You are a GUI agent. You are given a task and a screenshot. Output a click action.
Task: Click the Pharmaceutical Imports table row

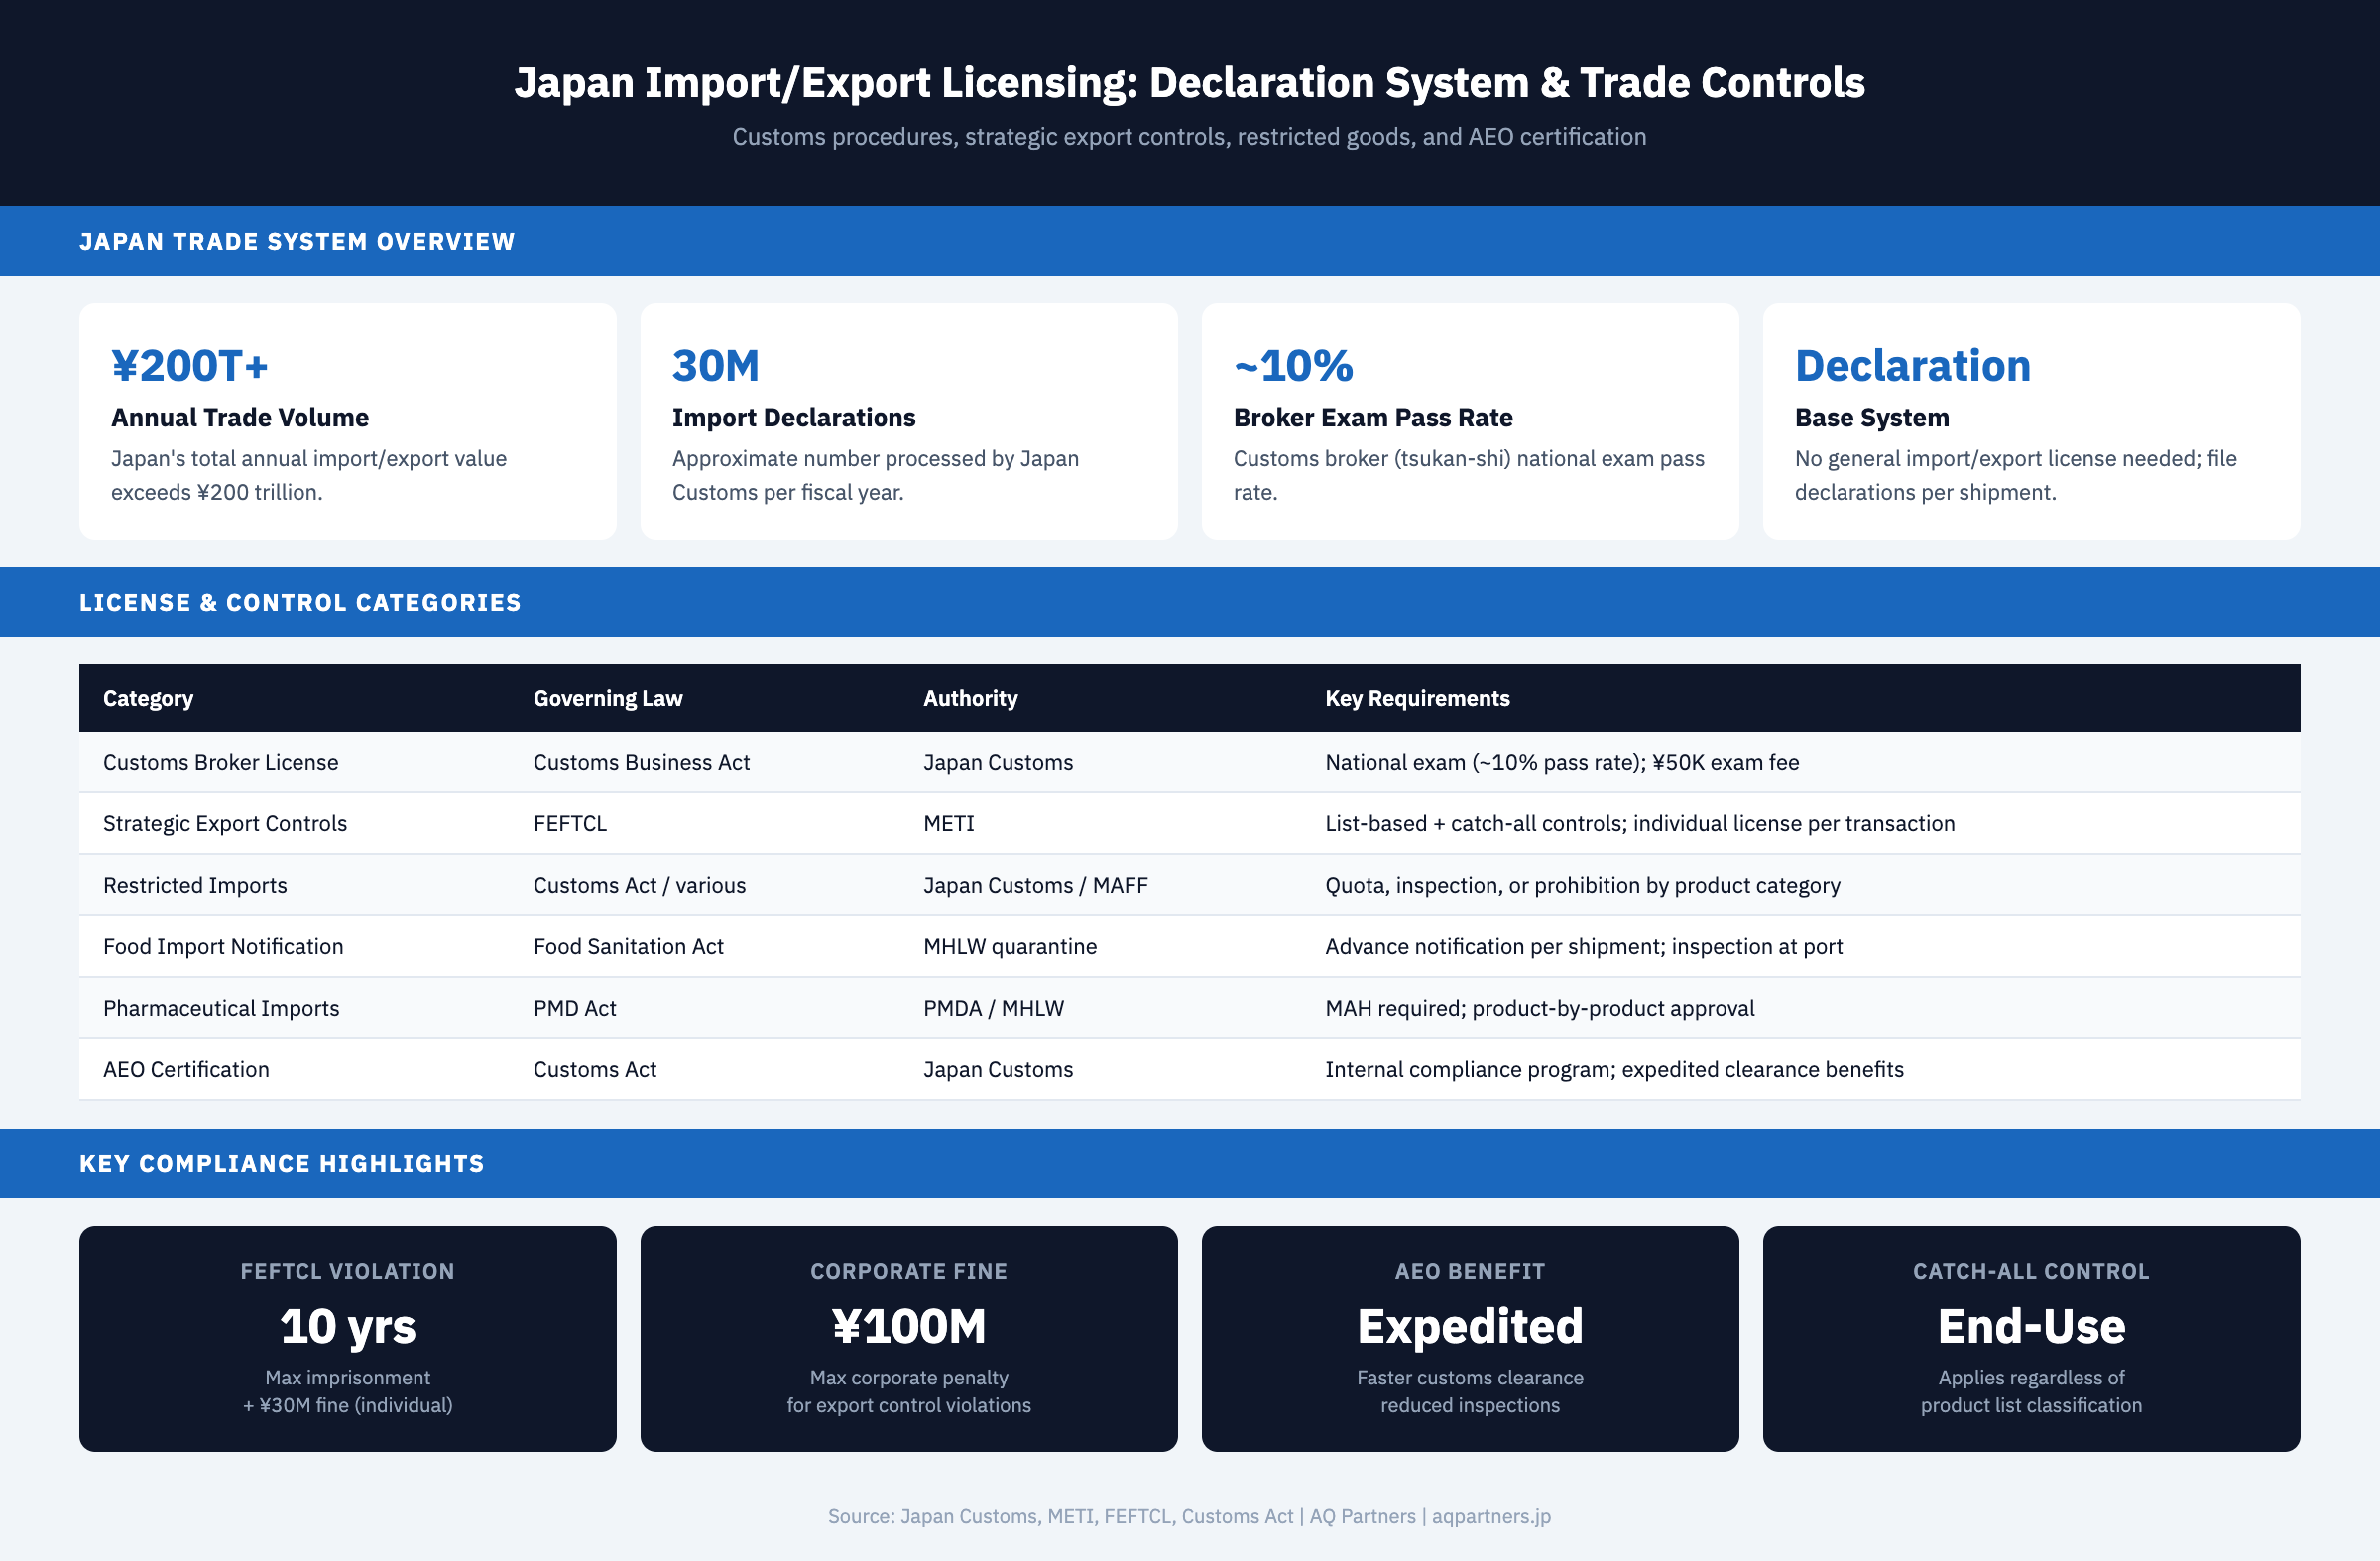click(1190, 1007)
